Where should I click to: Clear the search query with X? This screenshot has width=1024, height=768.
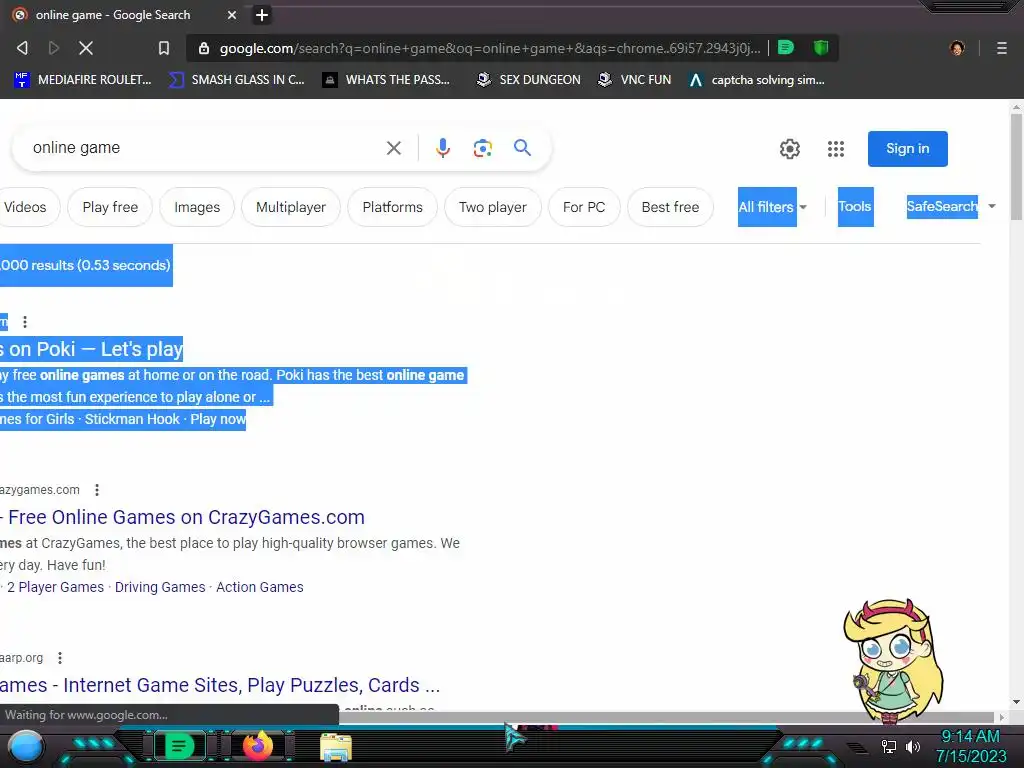coord(394,148)
